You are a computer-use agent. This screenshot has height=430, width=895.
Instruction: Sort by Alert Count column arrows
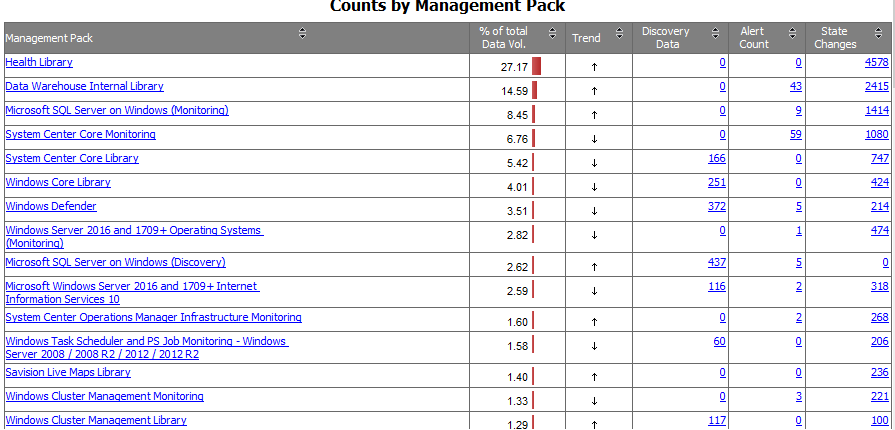792,34
